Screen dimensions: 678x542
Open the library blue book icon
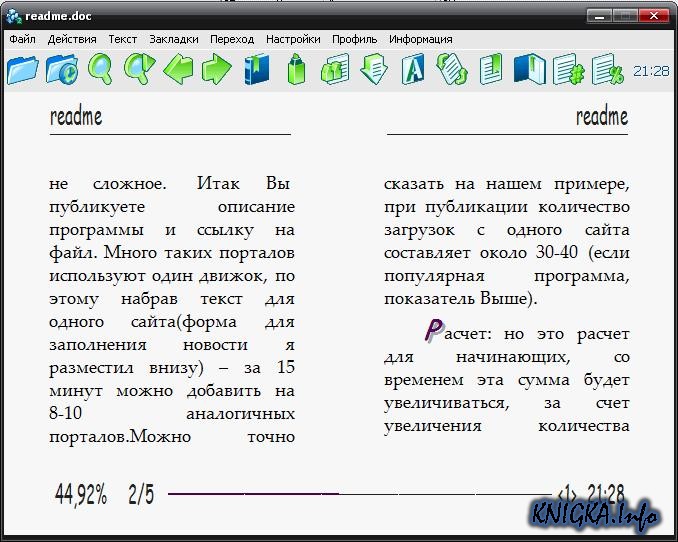click(x=256, y=69)
